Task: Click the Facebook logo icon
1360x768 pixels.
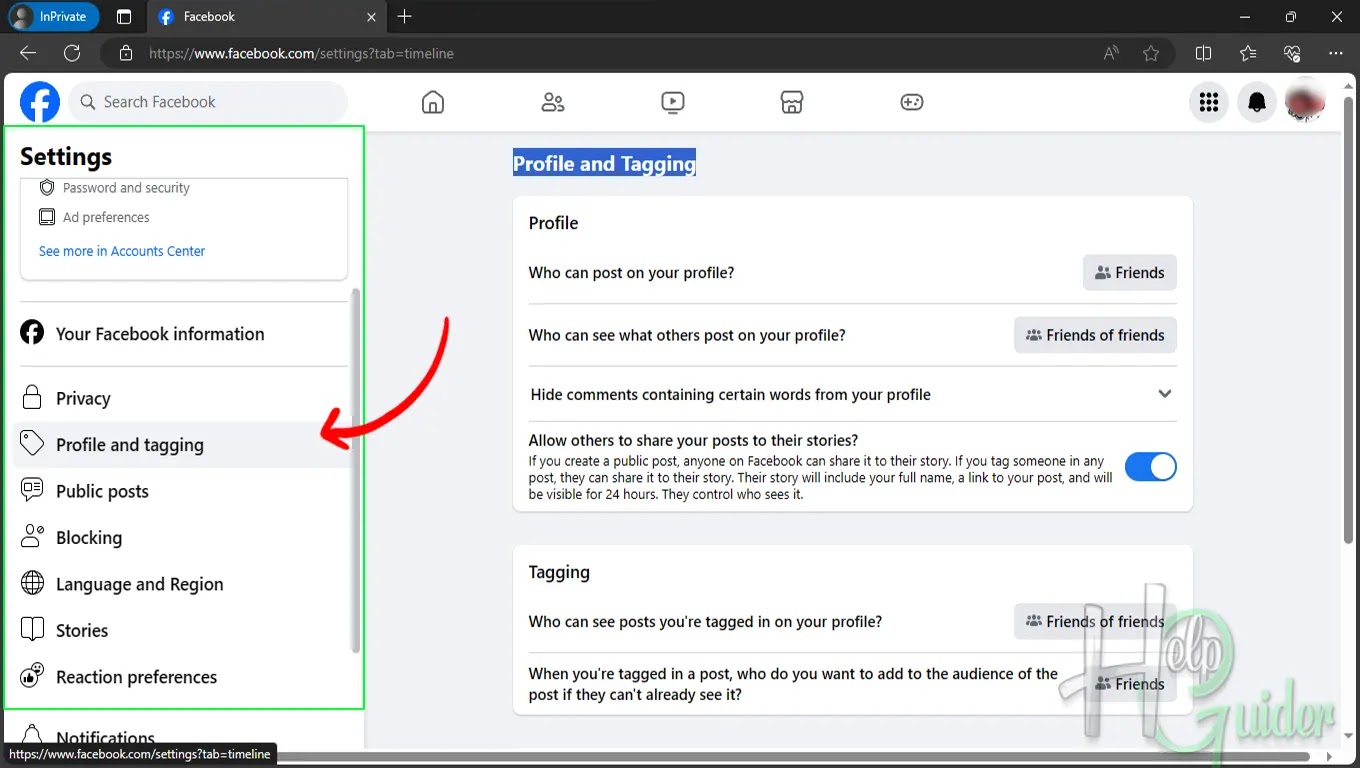Action: [x=40, y=102]
